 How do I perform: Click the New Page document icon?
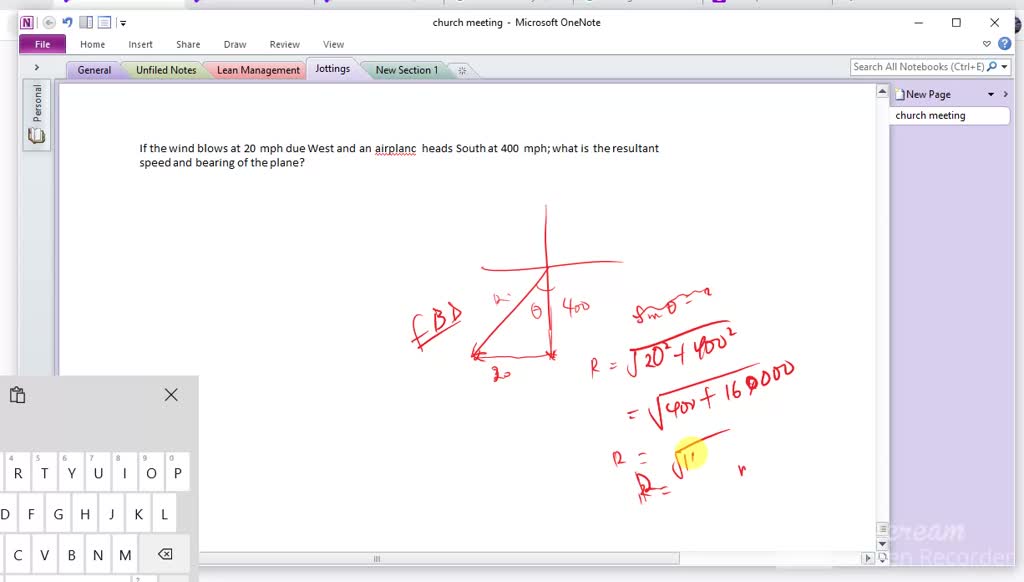pos(899,93)
